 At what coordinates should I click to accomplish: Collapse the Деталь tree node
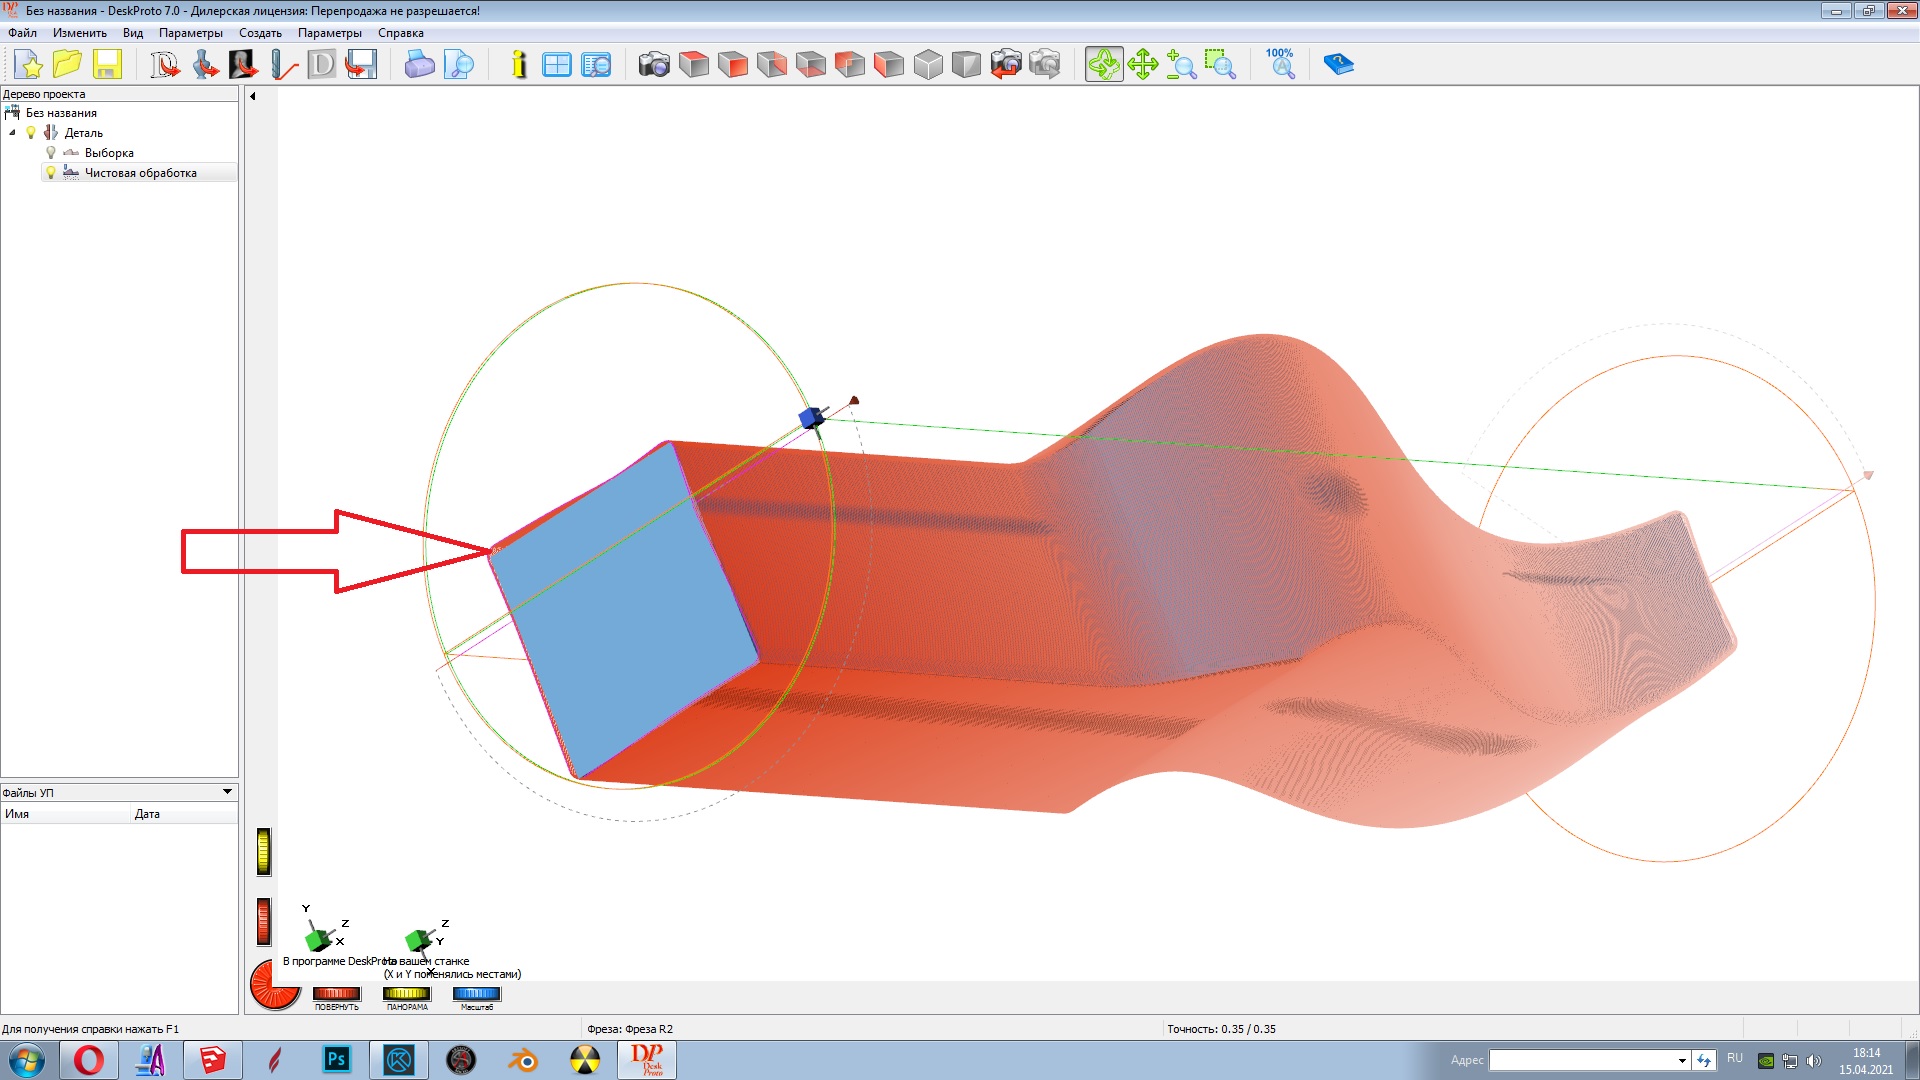12,133
